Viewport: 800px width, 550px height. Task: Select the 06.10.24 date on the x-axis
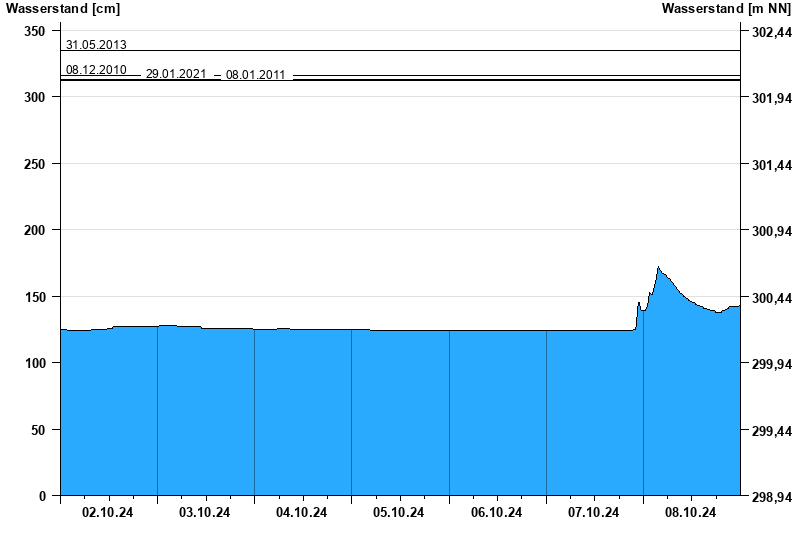[x=497, y=512]
